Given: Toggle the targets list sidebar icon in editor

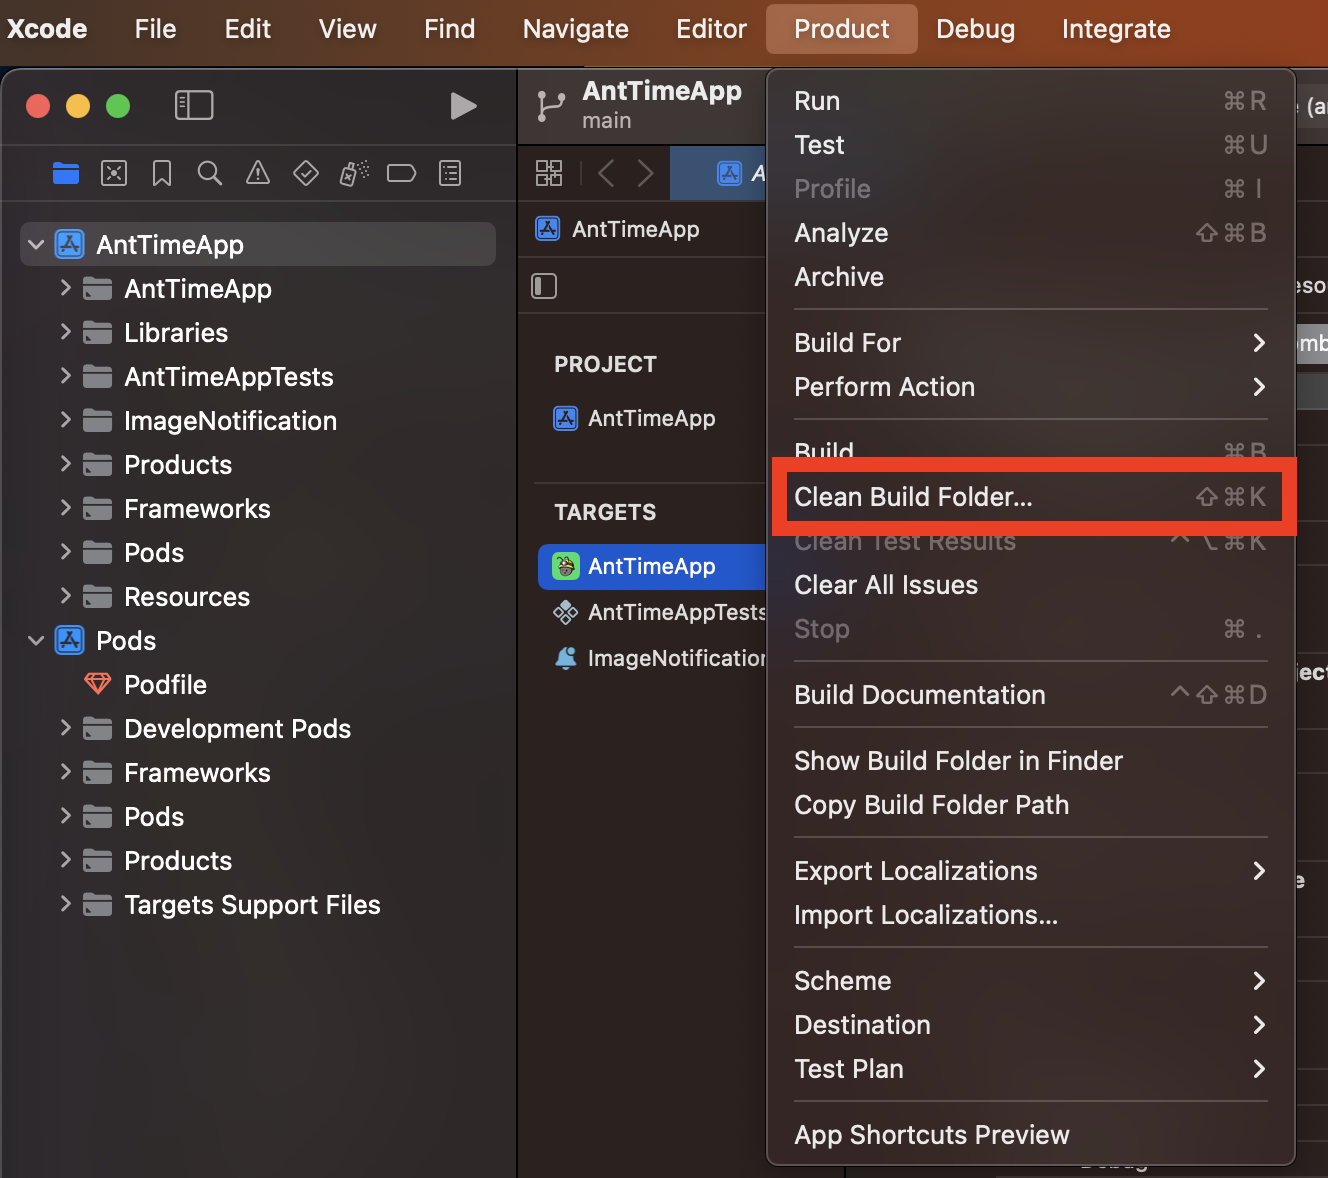Looking at the screenshot, I should (544, 286).
